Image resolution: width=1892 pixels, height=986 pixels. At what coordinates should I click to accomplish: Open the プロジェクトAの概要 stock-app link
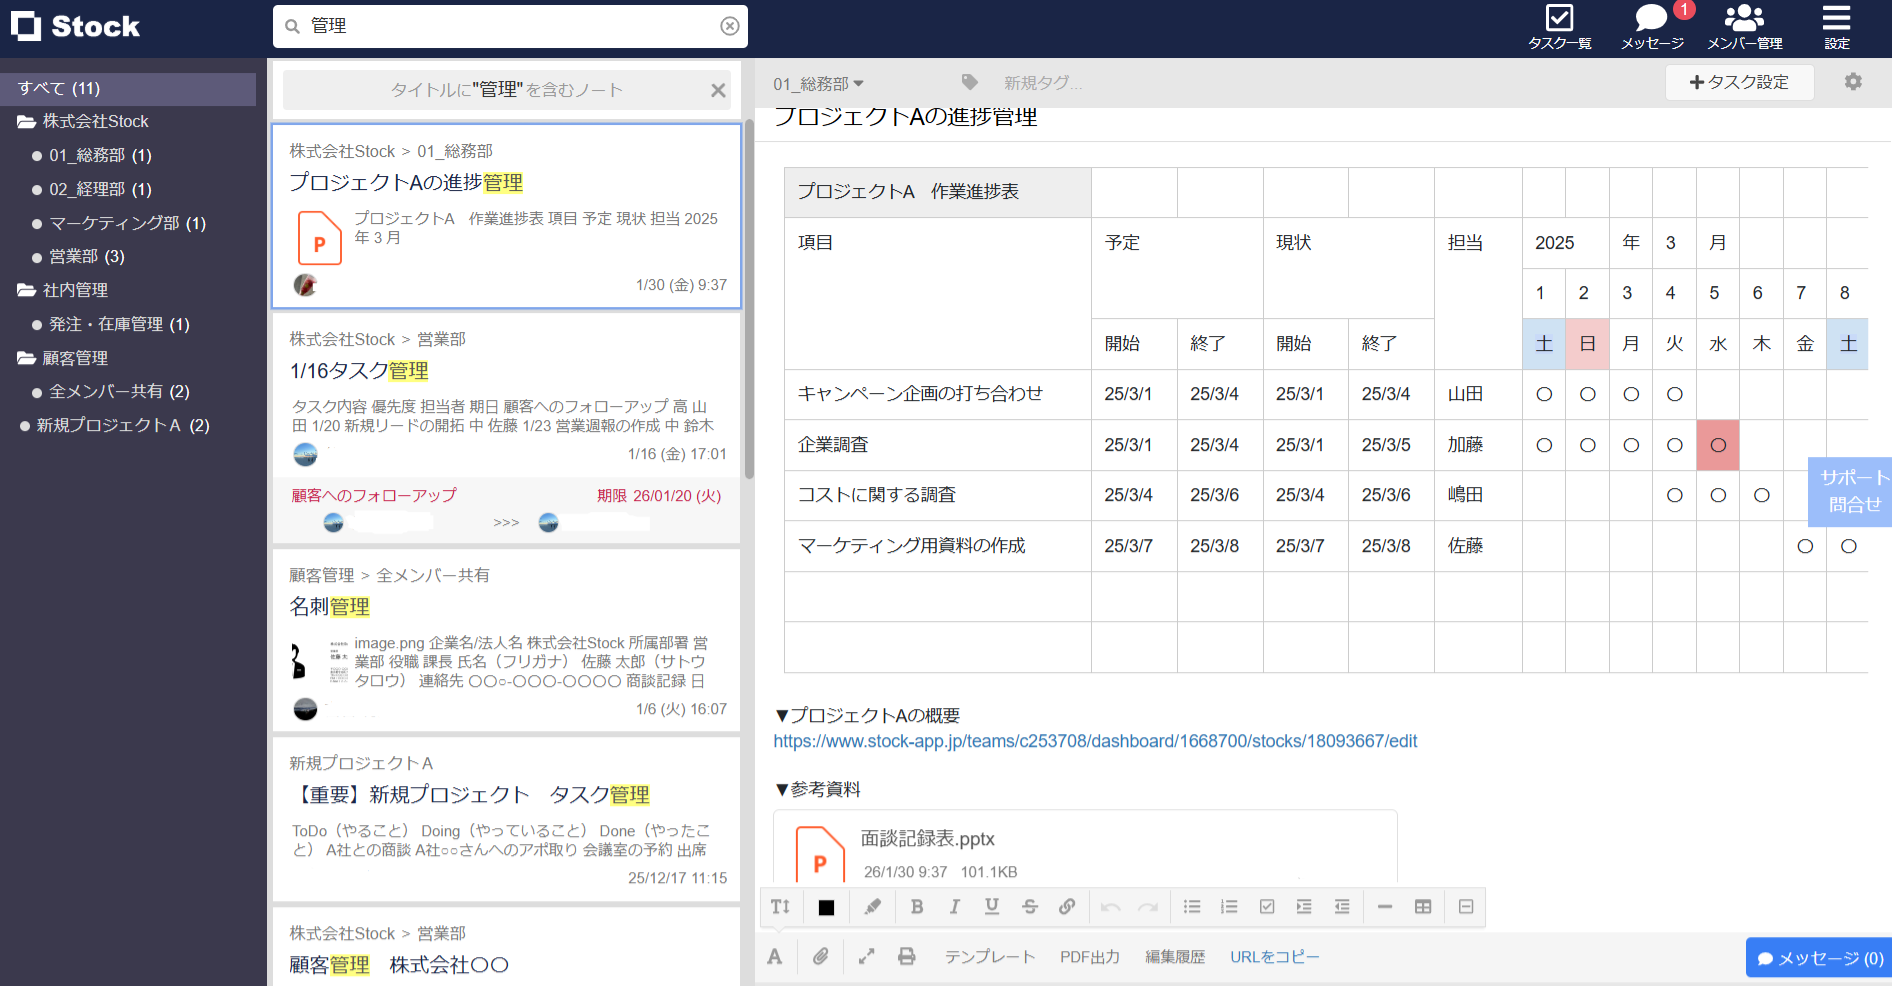click(1095, 741)
